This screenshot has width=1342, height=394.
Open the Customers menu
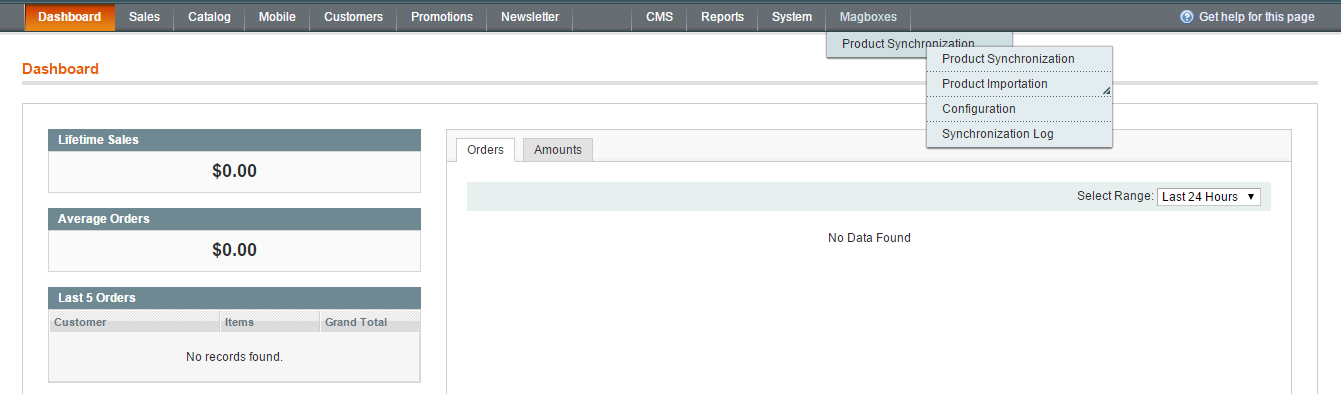point(353,17)
